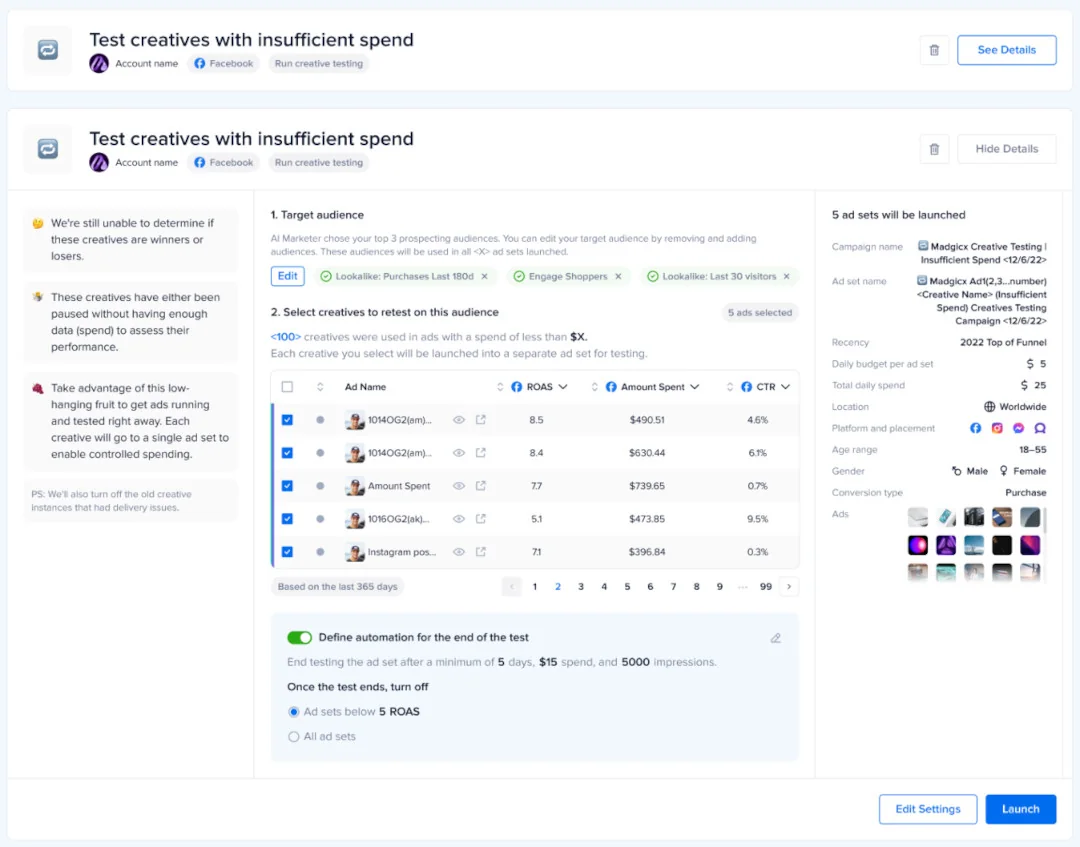Uncheck the Instagram post ad row
1080x847 pixels.
click(287, 552)
